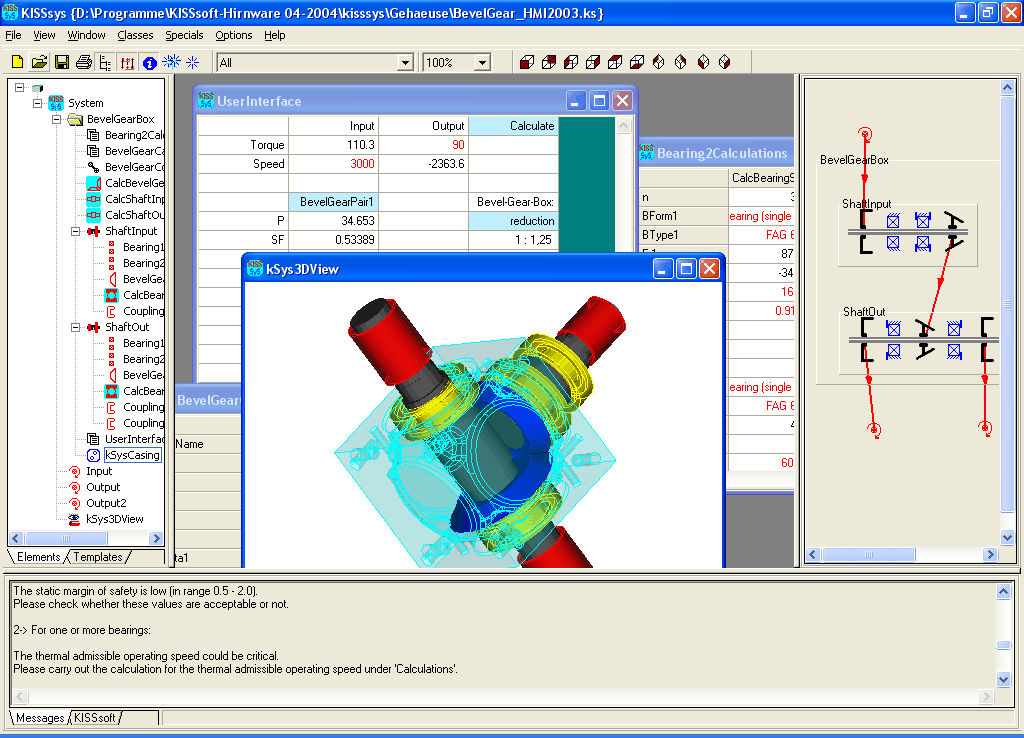Click the BevelGearPair1 cell button
This screenshot has height=738, width=1024.
(x=333, y=202)
